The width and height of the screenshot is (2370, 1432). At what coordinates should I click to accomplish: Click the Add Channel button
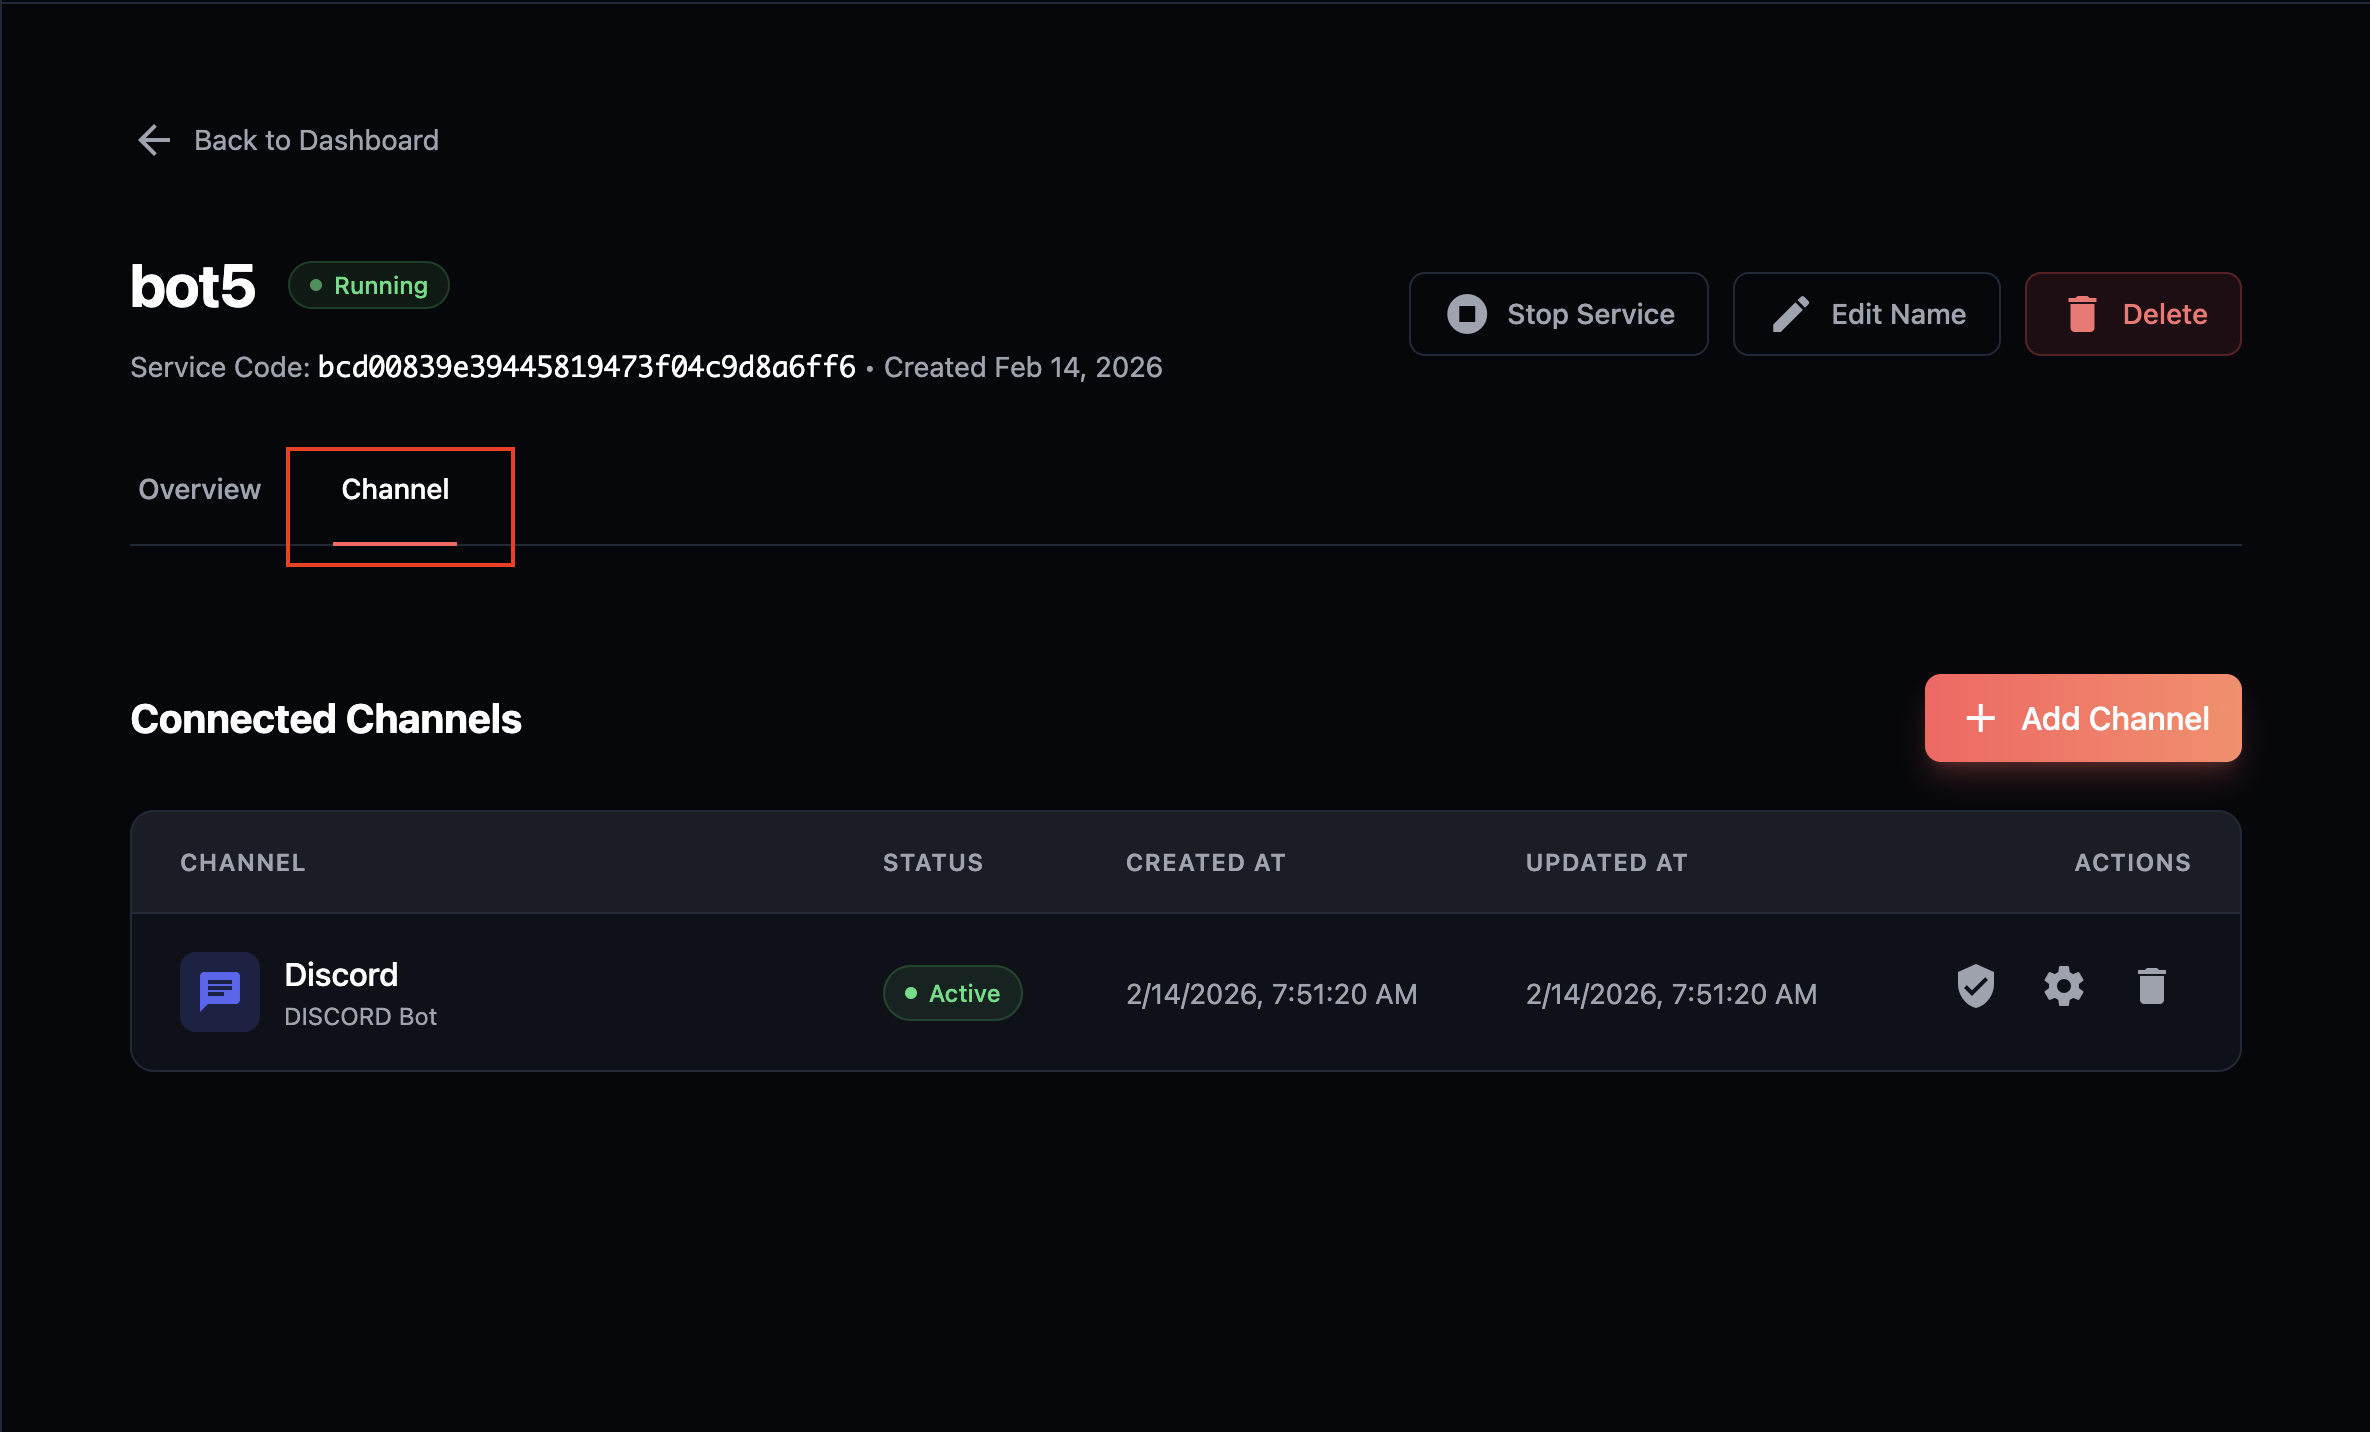[2083, 718]
